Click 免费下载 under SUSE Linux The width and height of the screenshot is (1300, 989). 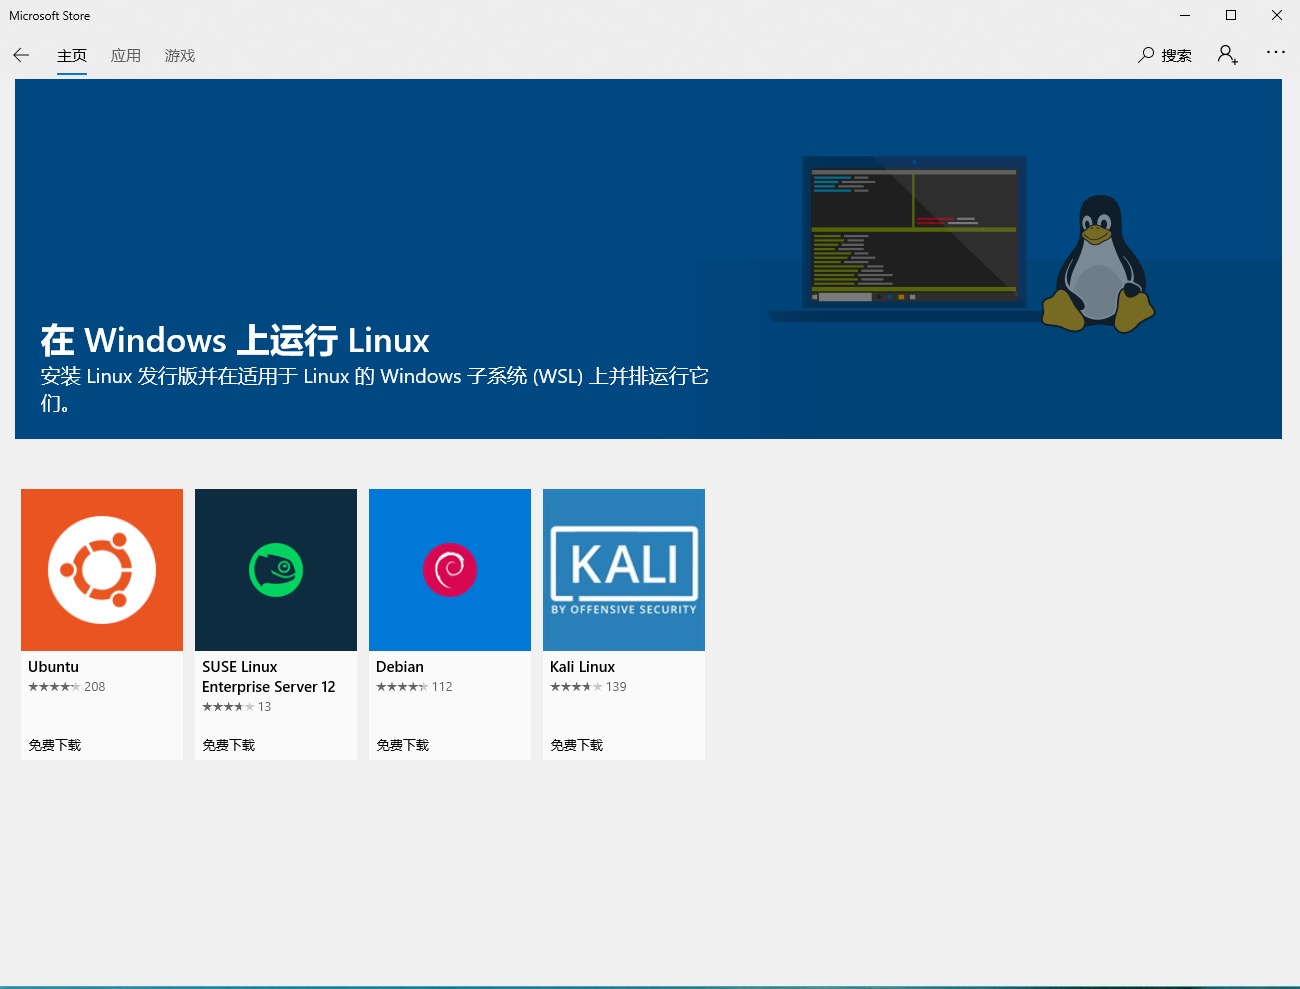[229, 745]
